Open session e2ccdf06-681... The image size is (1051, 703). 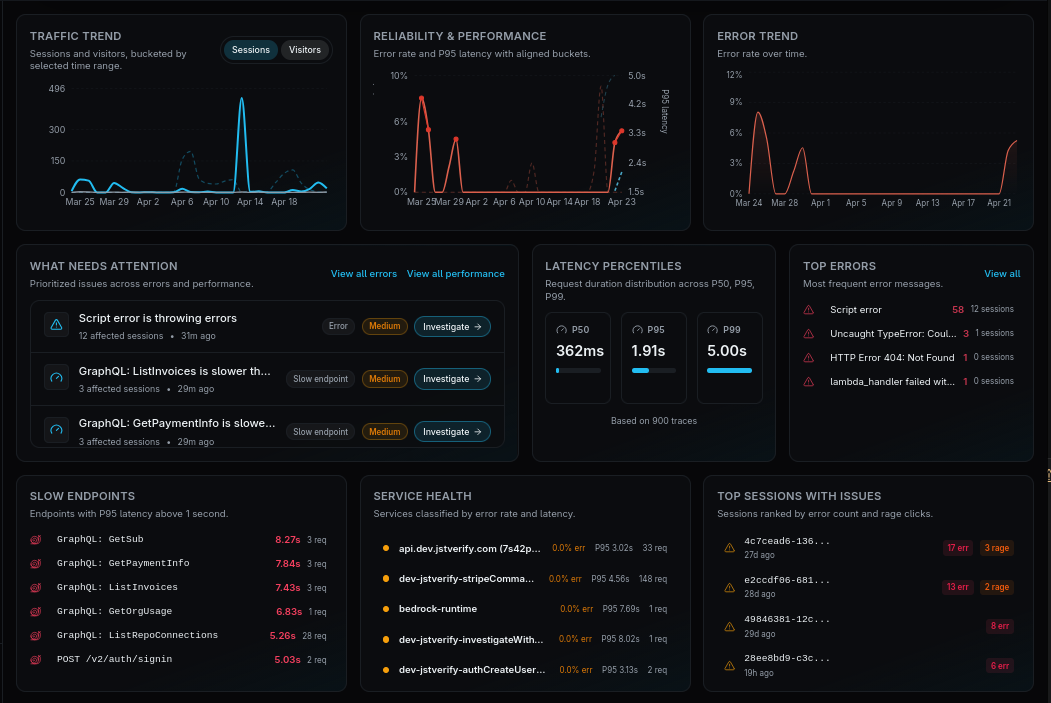pyautogui.click(x=868, y=587)
